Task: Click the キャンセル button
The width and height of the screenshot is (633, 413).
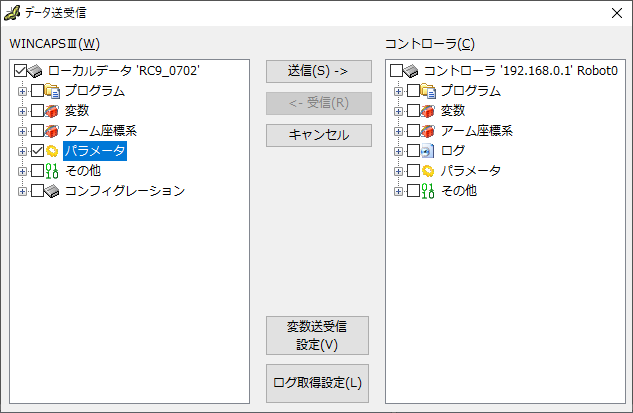Action: pos(318,135)
